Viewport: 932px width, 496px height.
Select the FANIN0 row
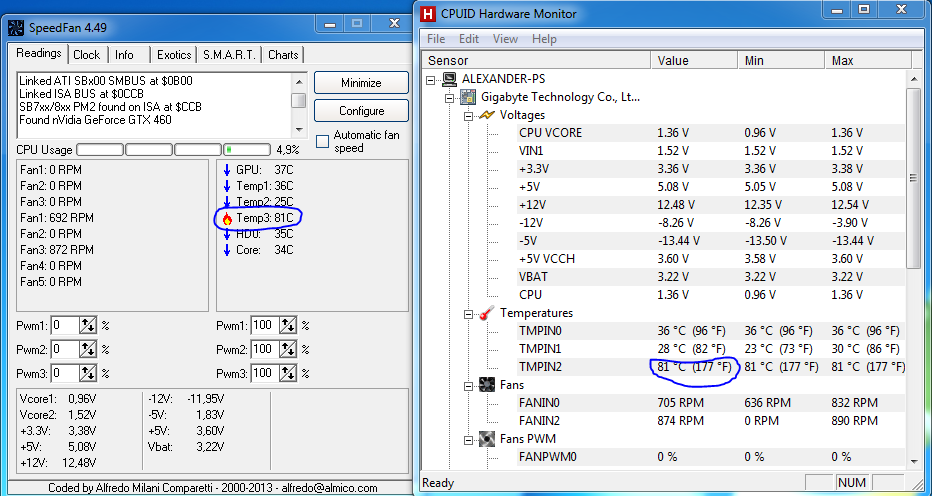pos(710,403)
